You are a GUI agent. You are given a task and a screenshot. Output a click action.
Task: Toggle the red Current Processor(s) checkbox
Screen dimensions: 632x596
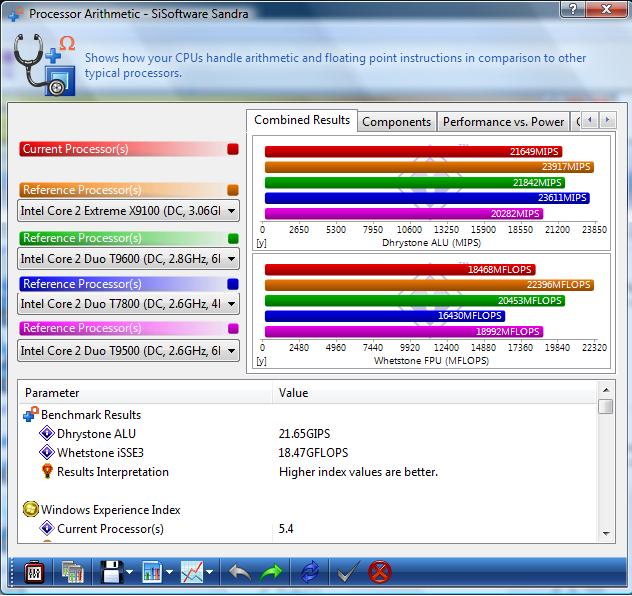coord(233,149)
